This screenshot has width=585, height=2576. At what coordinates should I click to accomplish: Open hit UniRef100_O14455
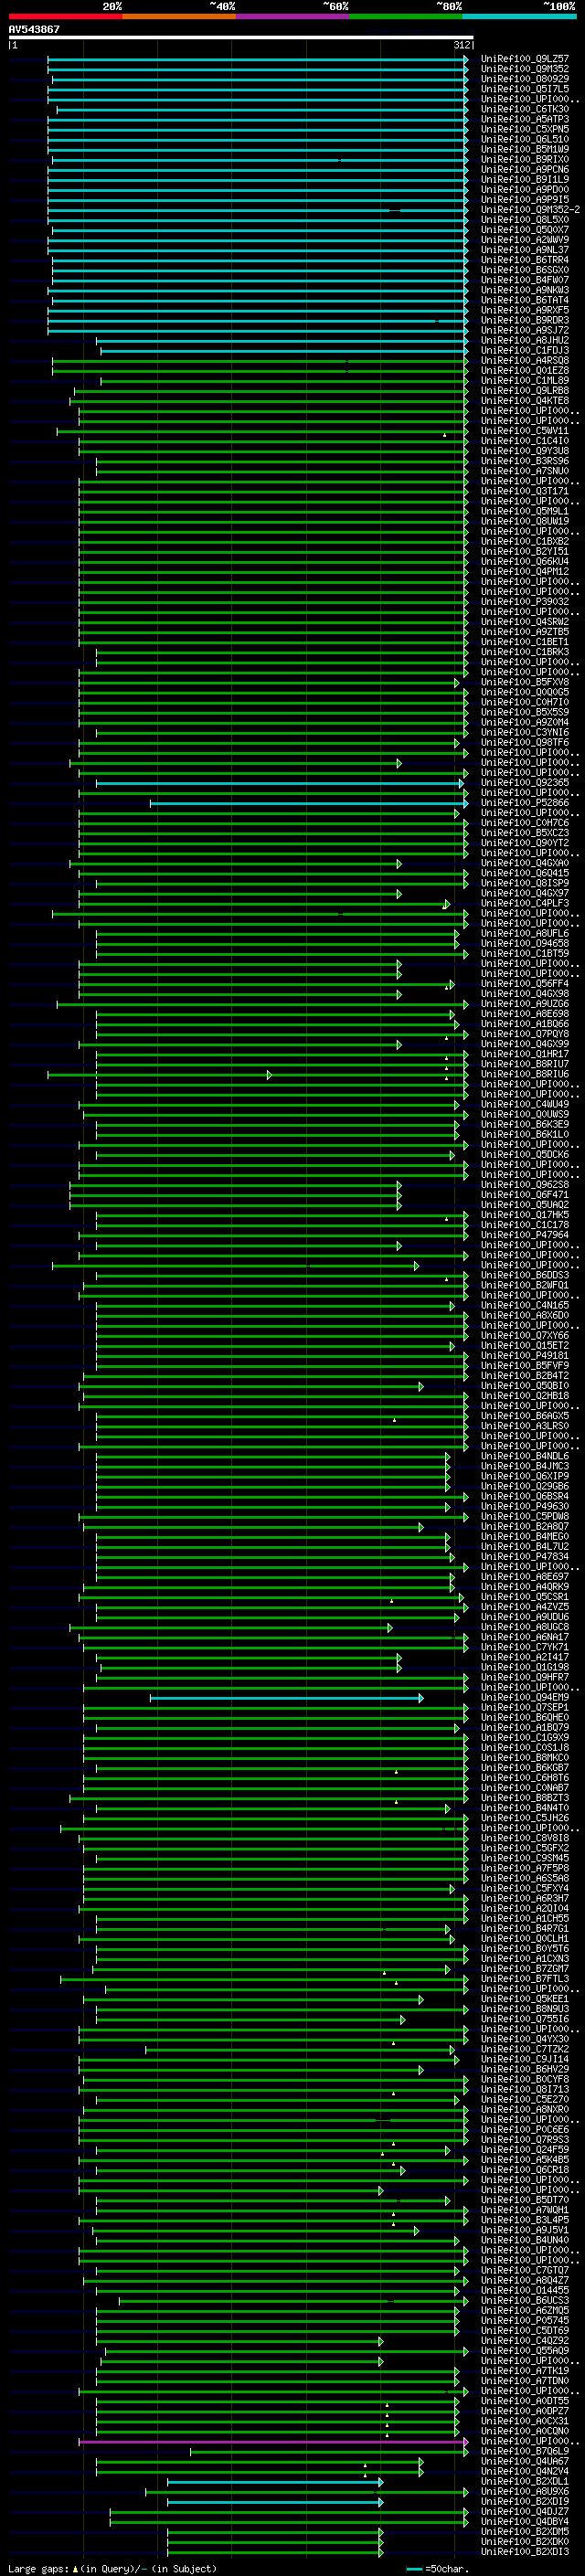525,2290
